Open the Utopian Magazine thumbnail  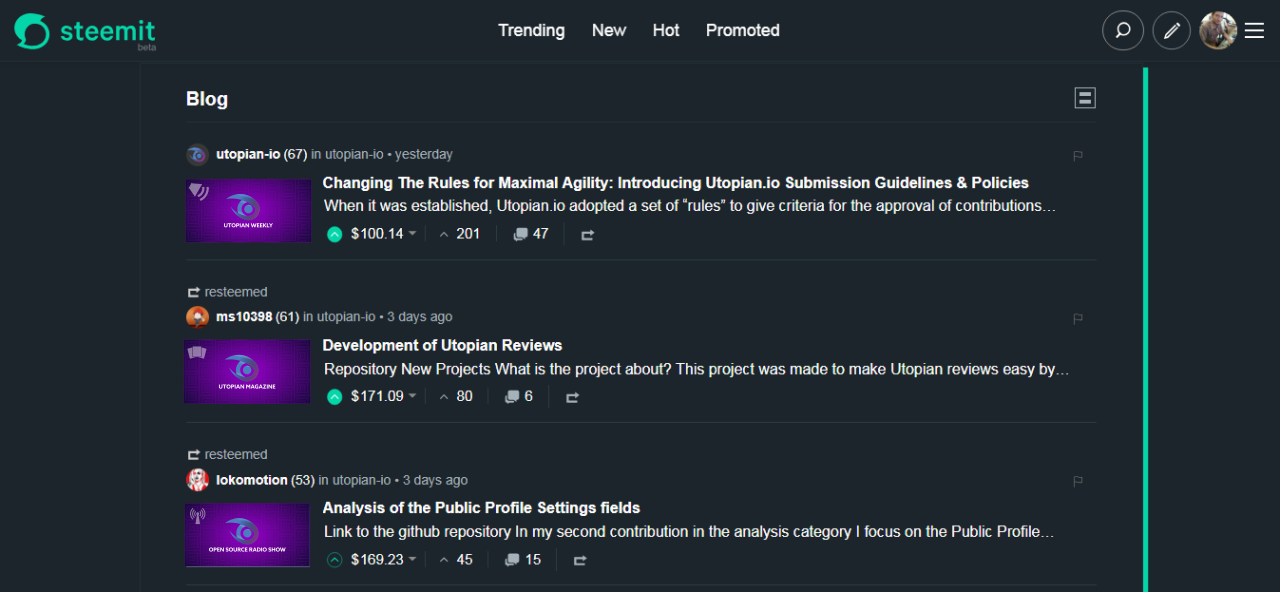click(x=247, y=372)
